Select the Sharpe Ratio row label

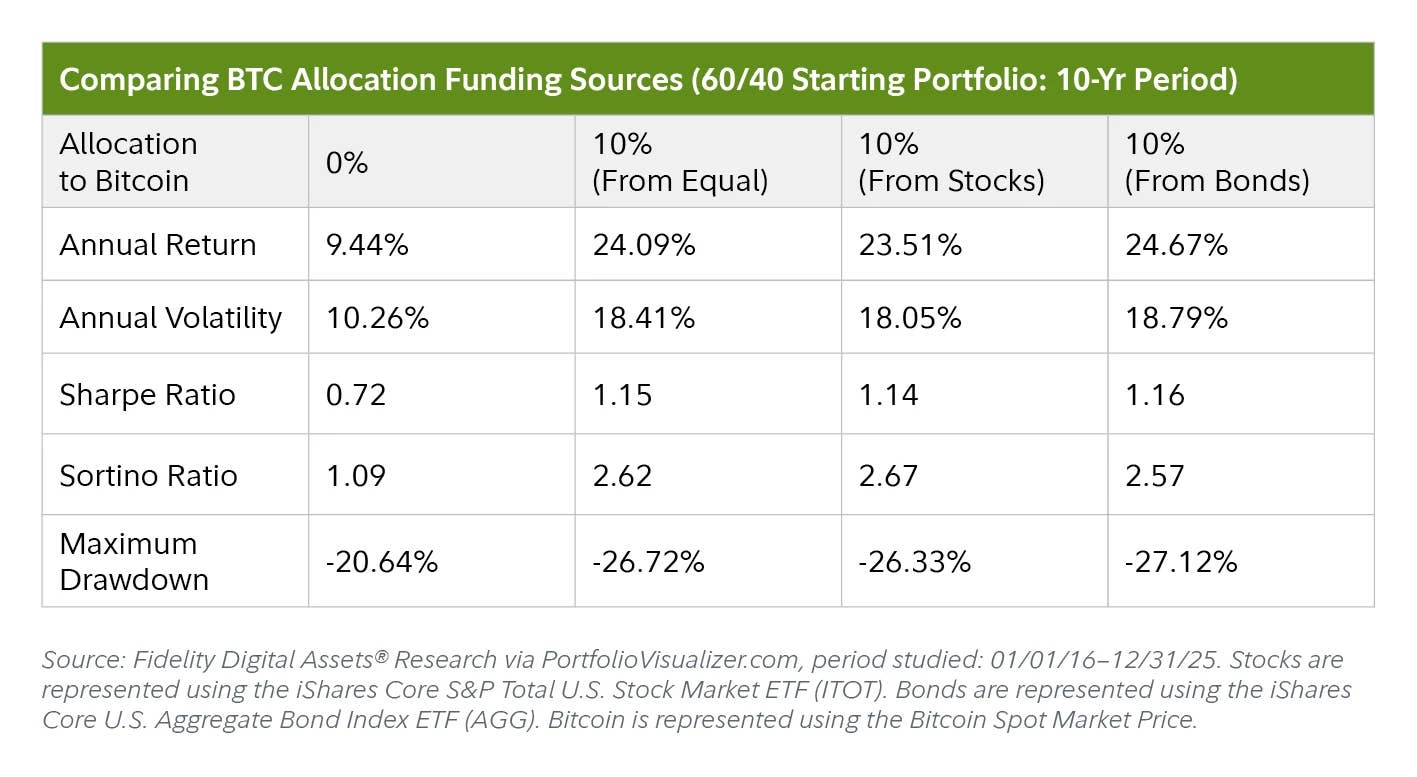pyautogui.click(x=147, y=395)
